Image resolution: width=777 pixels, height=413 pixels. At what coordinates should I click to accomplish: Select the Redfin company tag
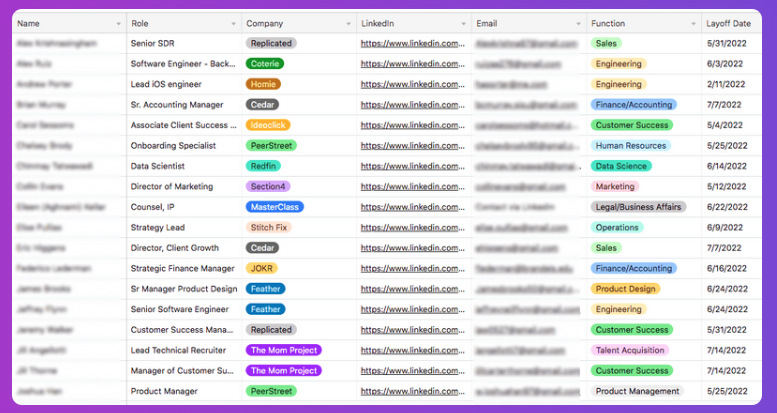point(263,166)
